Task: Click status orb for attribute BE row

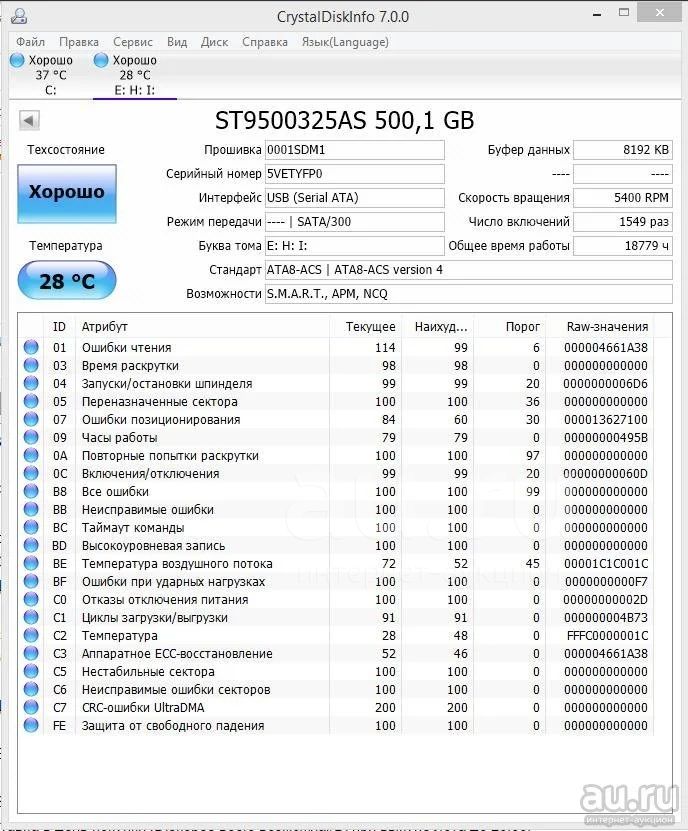Action: coord(31,563)
